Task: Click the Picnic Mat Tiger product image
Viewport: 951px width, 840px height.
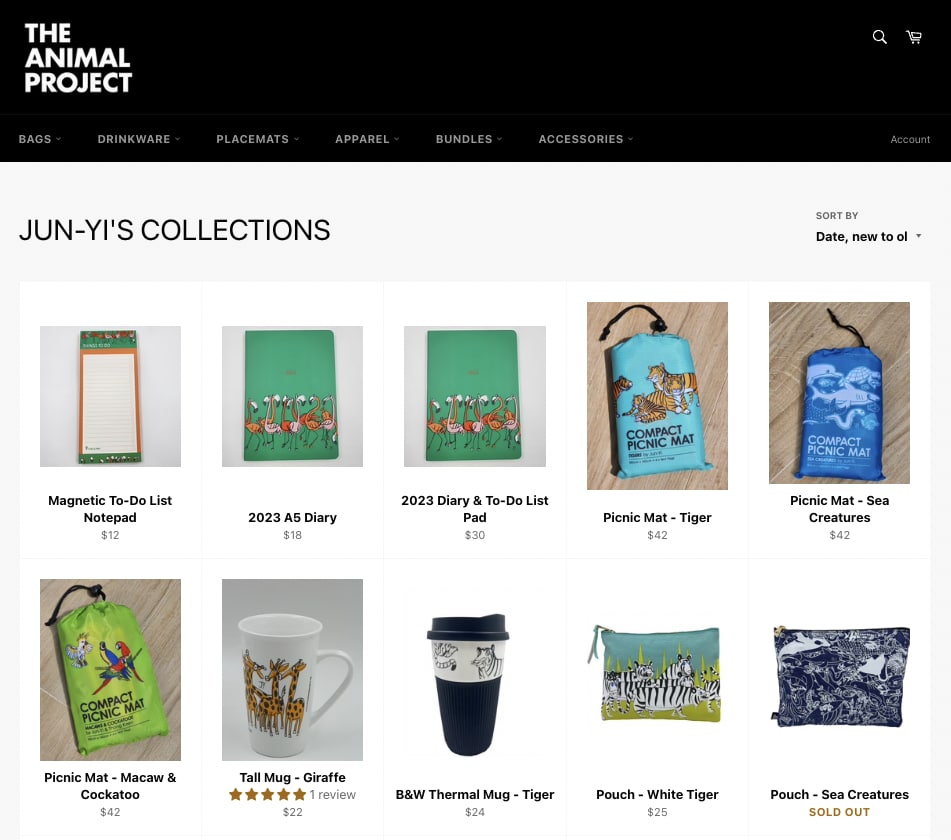Action: pyautogui.click(x=657, y=396)
